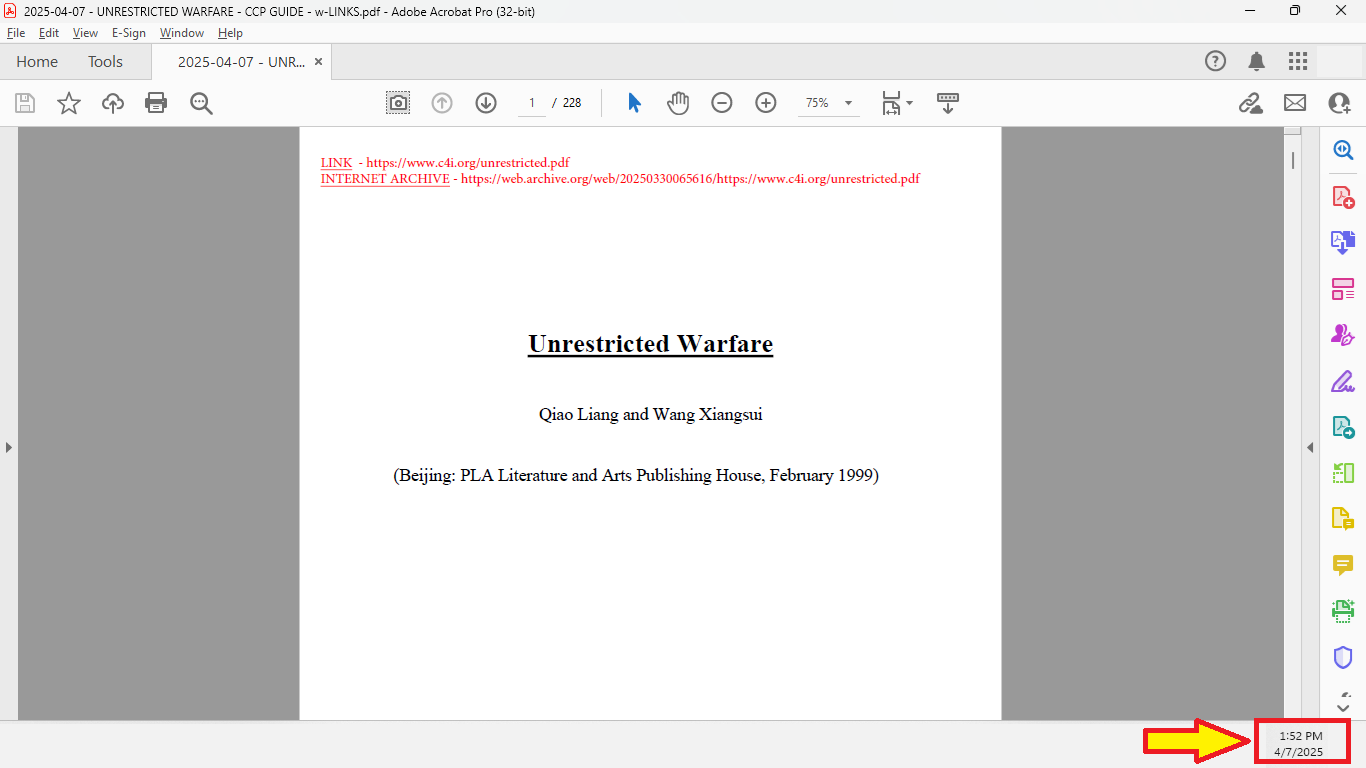Click the share with others person icon
This screenshot has width=1366, height=768.
(1339, 103)
